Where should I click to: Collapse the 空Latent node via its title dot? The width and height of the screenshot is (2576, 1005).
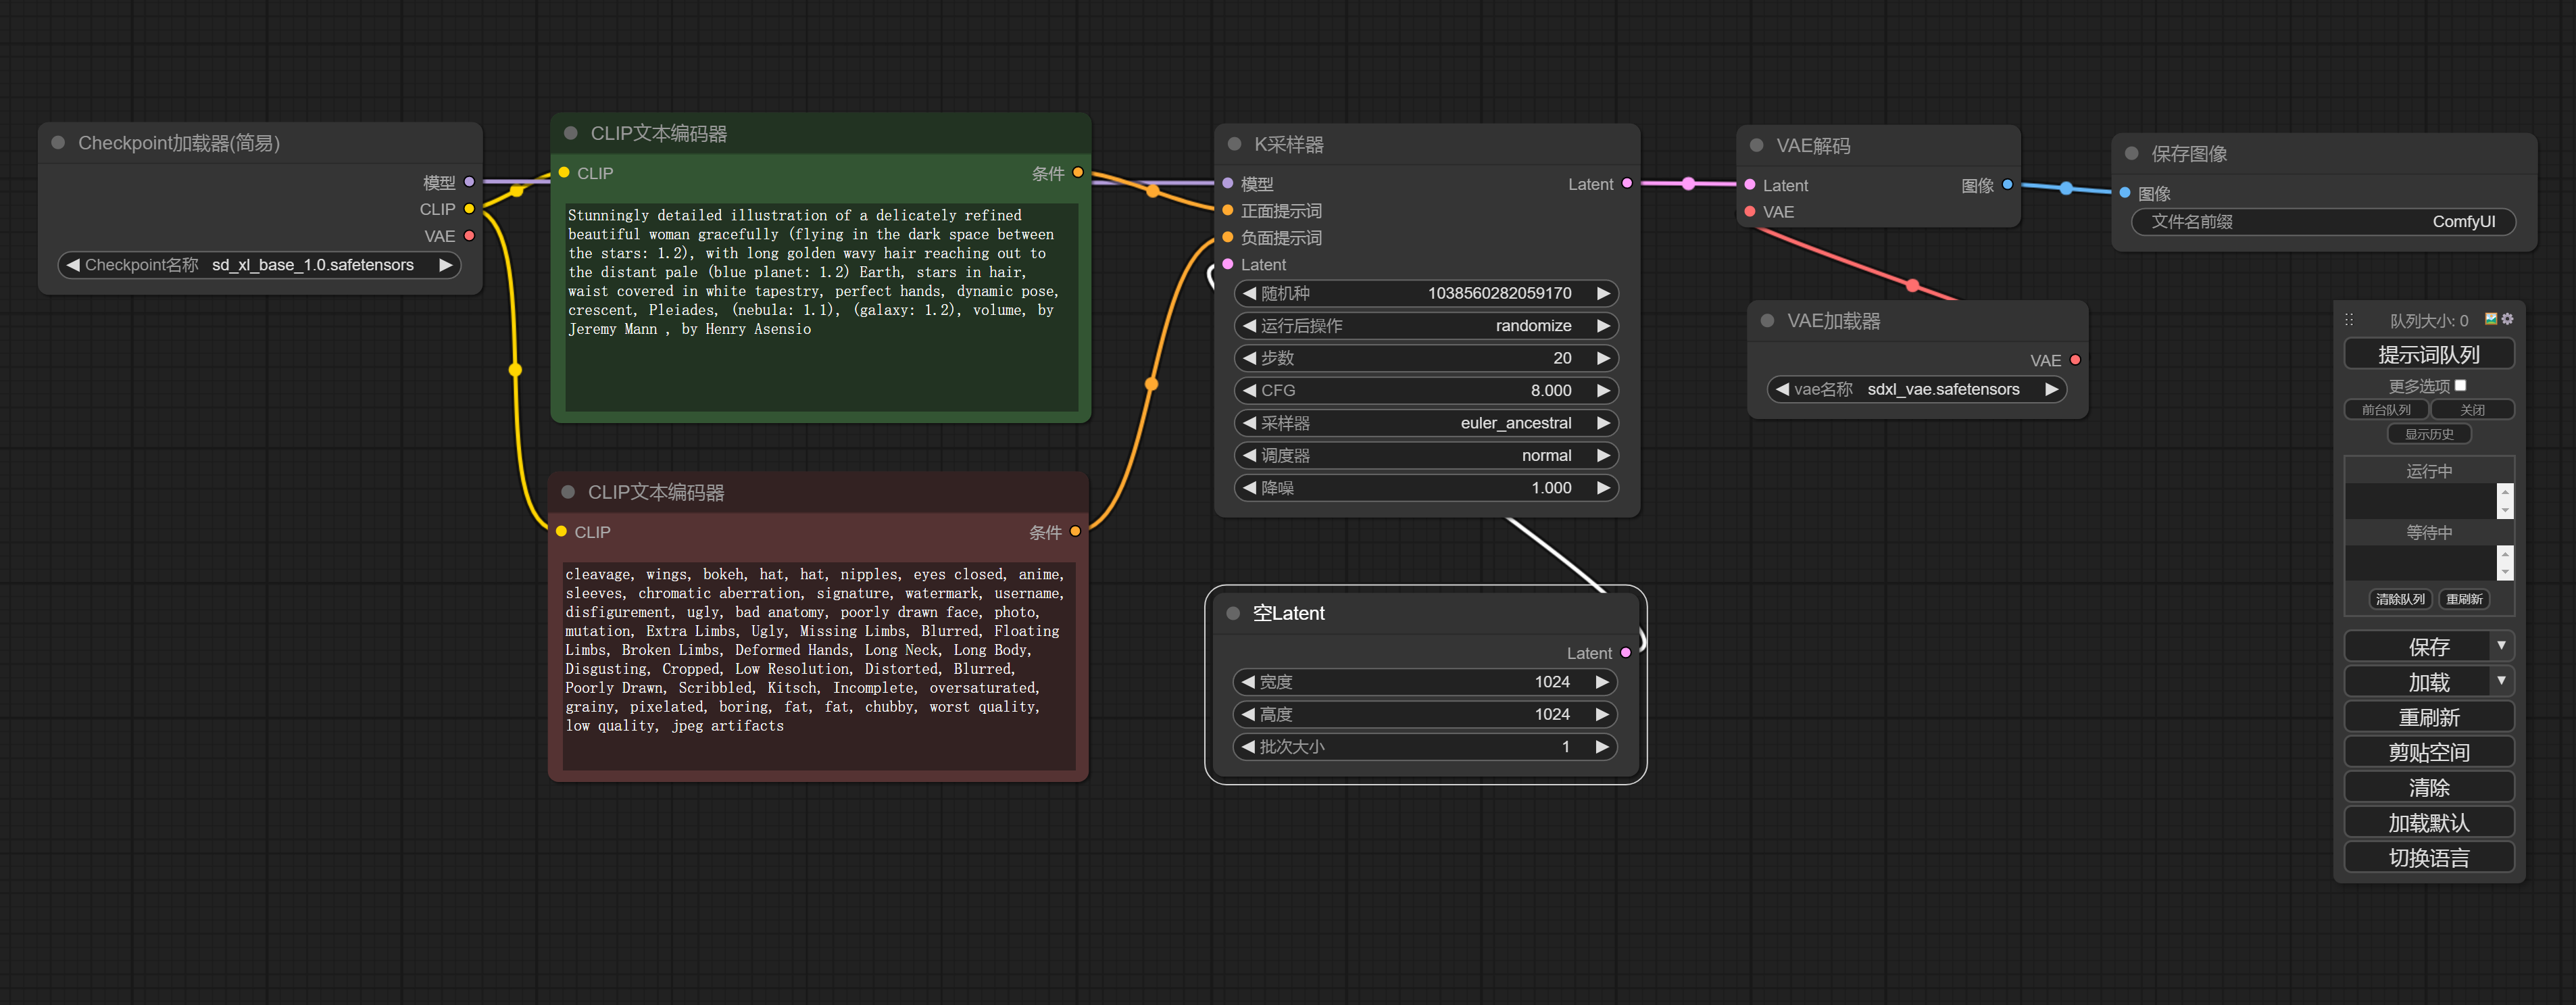click(x=1233, y=613)
